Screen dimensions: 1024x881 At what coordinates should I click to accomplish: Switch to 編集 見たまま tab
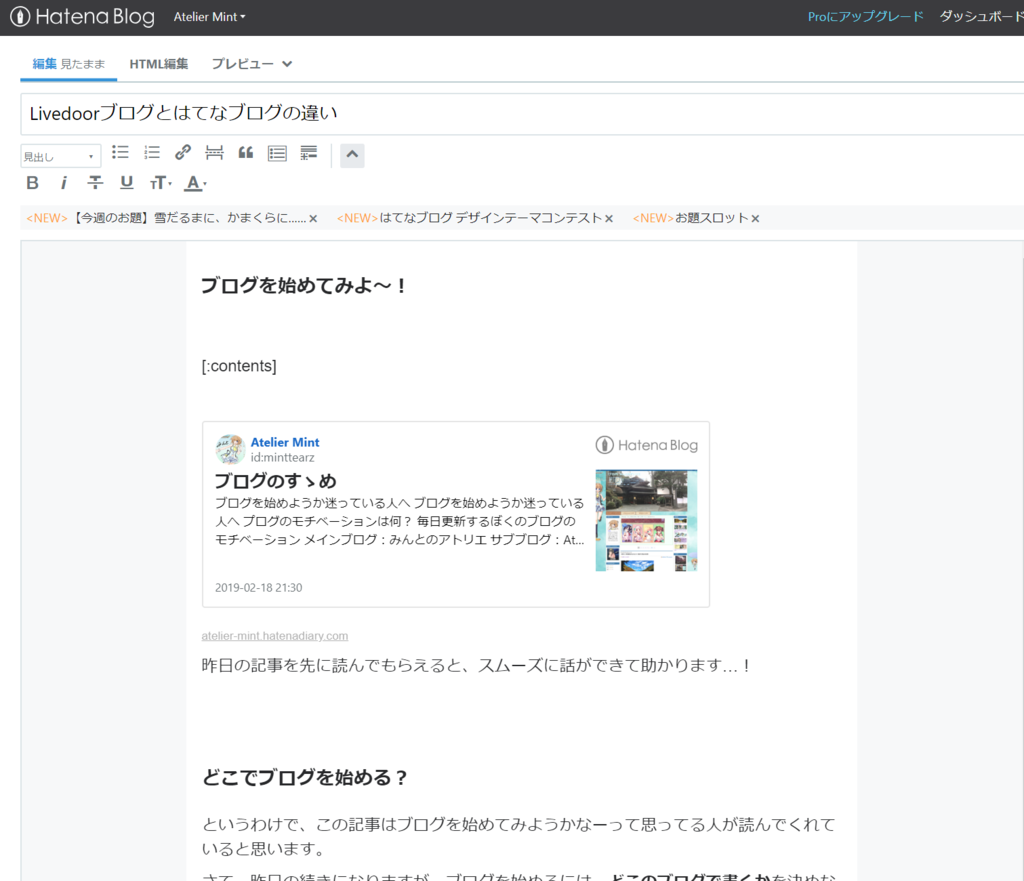coord(69,64)
